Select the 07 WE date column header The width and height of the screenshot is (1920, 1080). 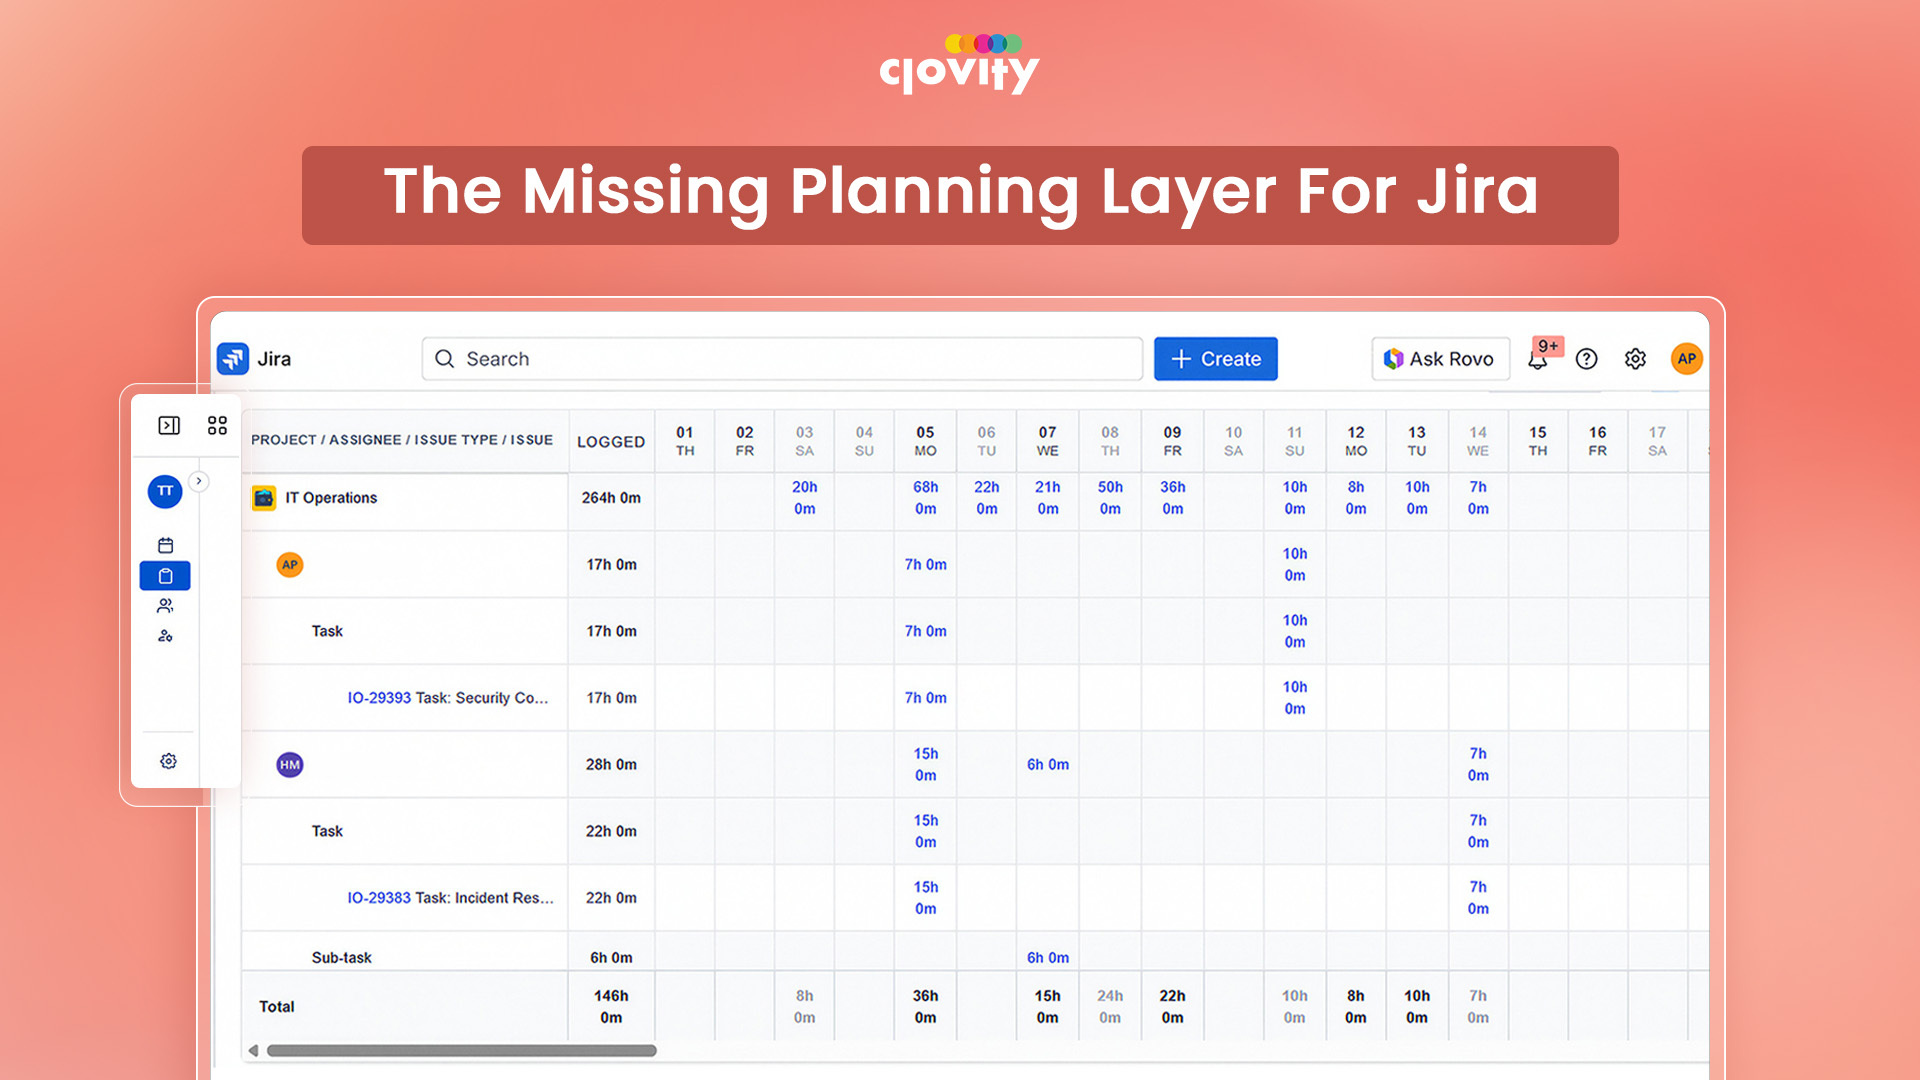1047,441
